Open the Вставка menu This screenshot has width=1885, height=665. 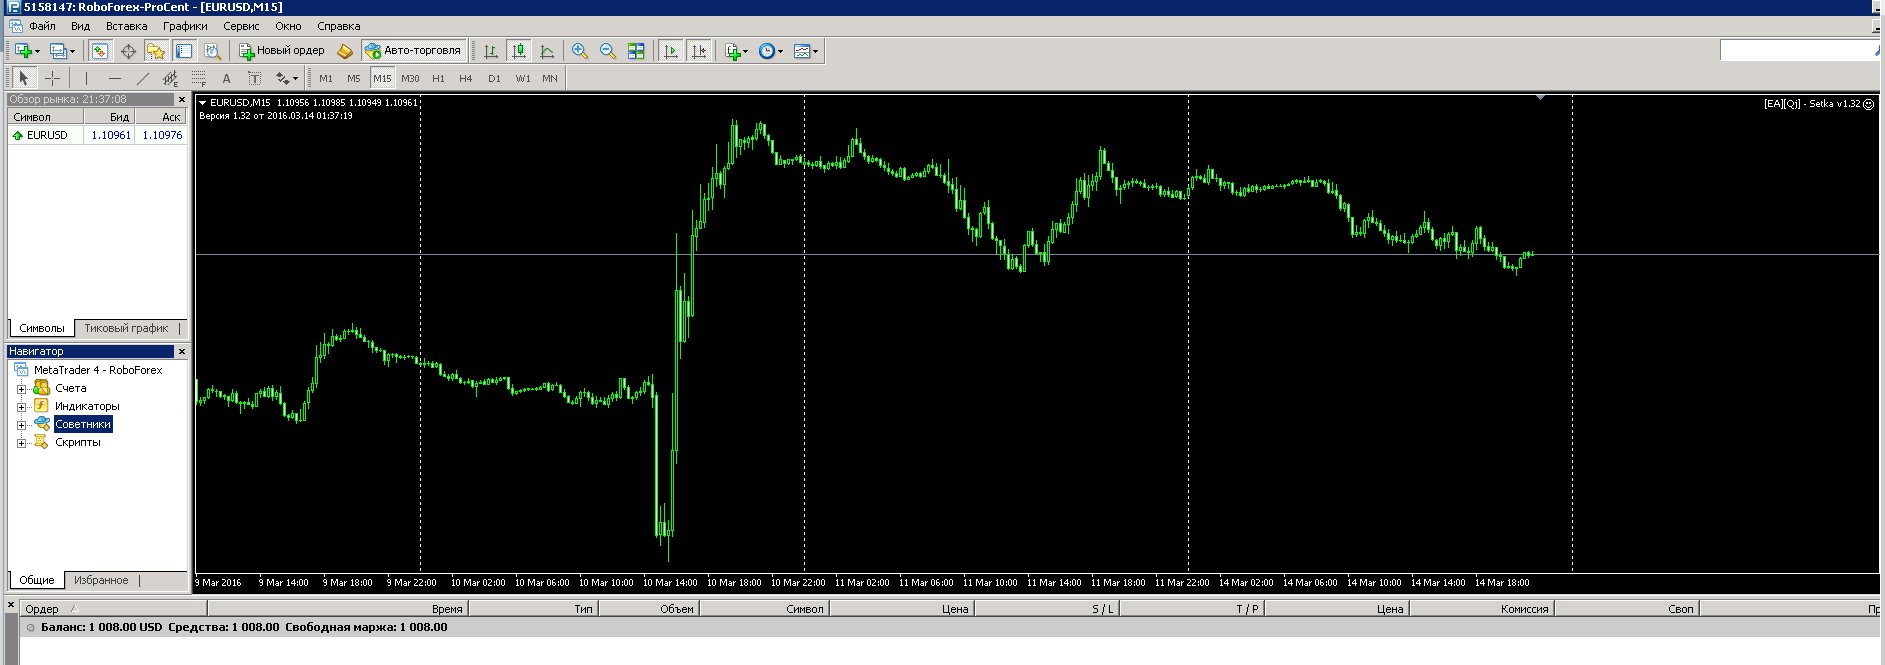coord(126,26)
